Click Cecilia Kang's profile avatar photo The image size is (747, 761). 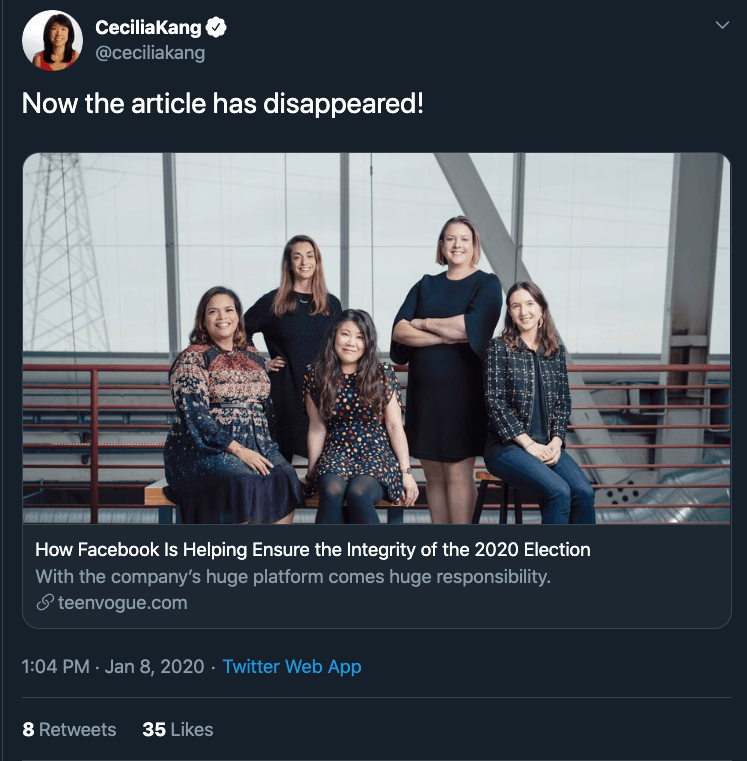[x=52, y=41]
